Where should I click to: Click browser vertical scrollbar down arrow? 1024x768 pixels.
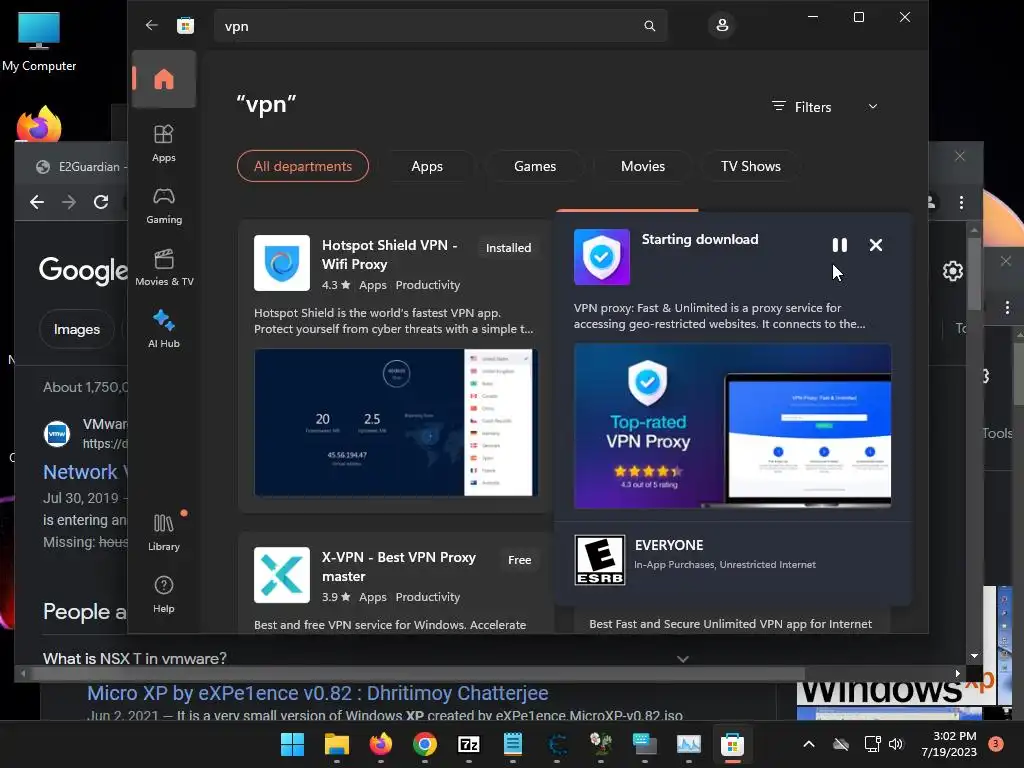tap(974, 656)
